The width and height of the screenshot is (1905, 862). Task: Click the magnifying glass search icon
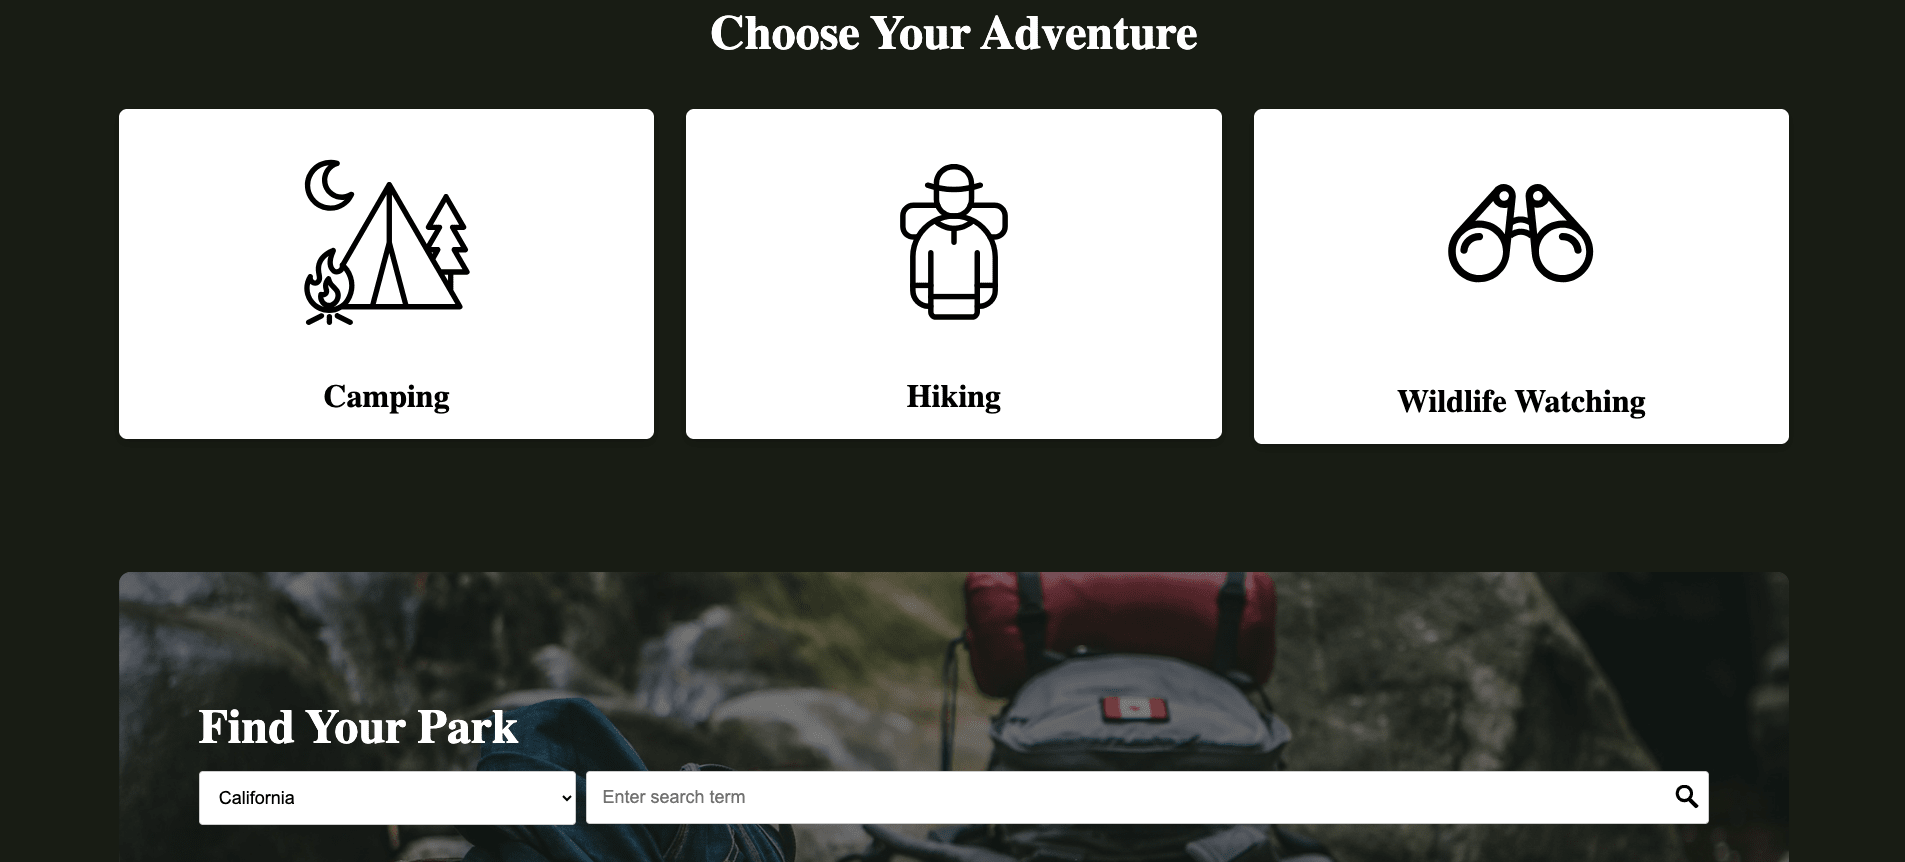tap(1686, 797)
